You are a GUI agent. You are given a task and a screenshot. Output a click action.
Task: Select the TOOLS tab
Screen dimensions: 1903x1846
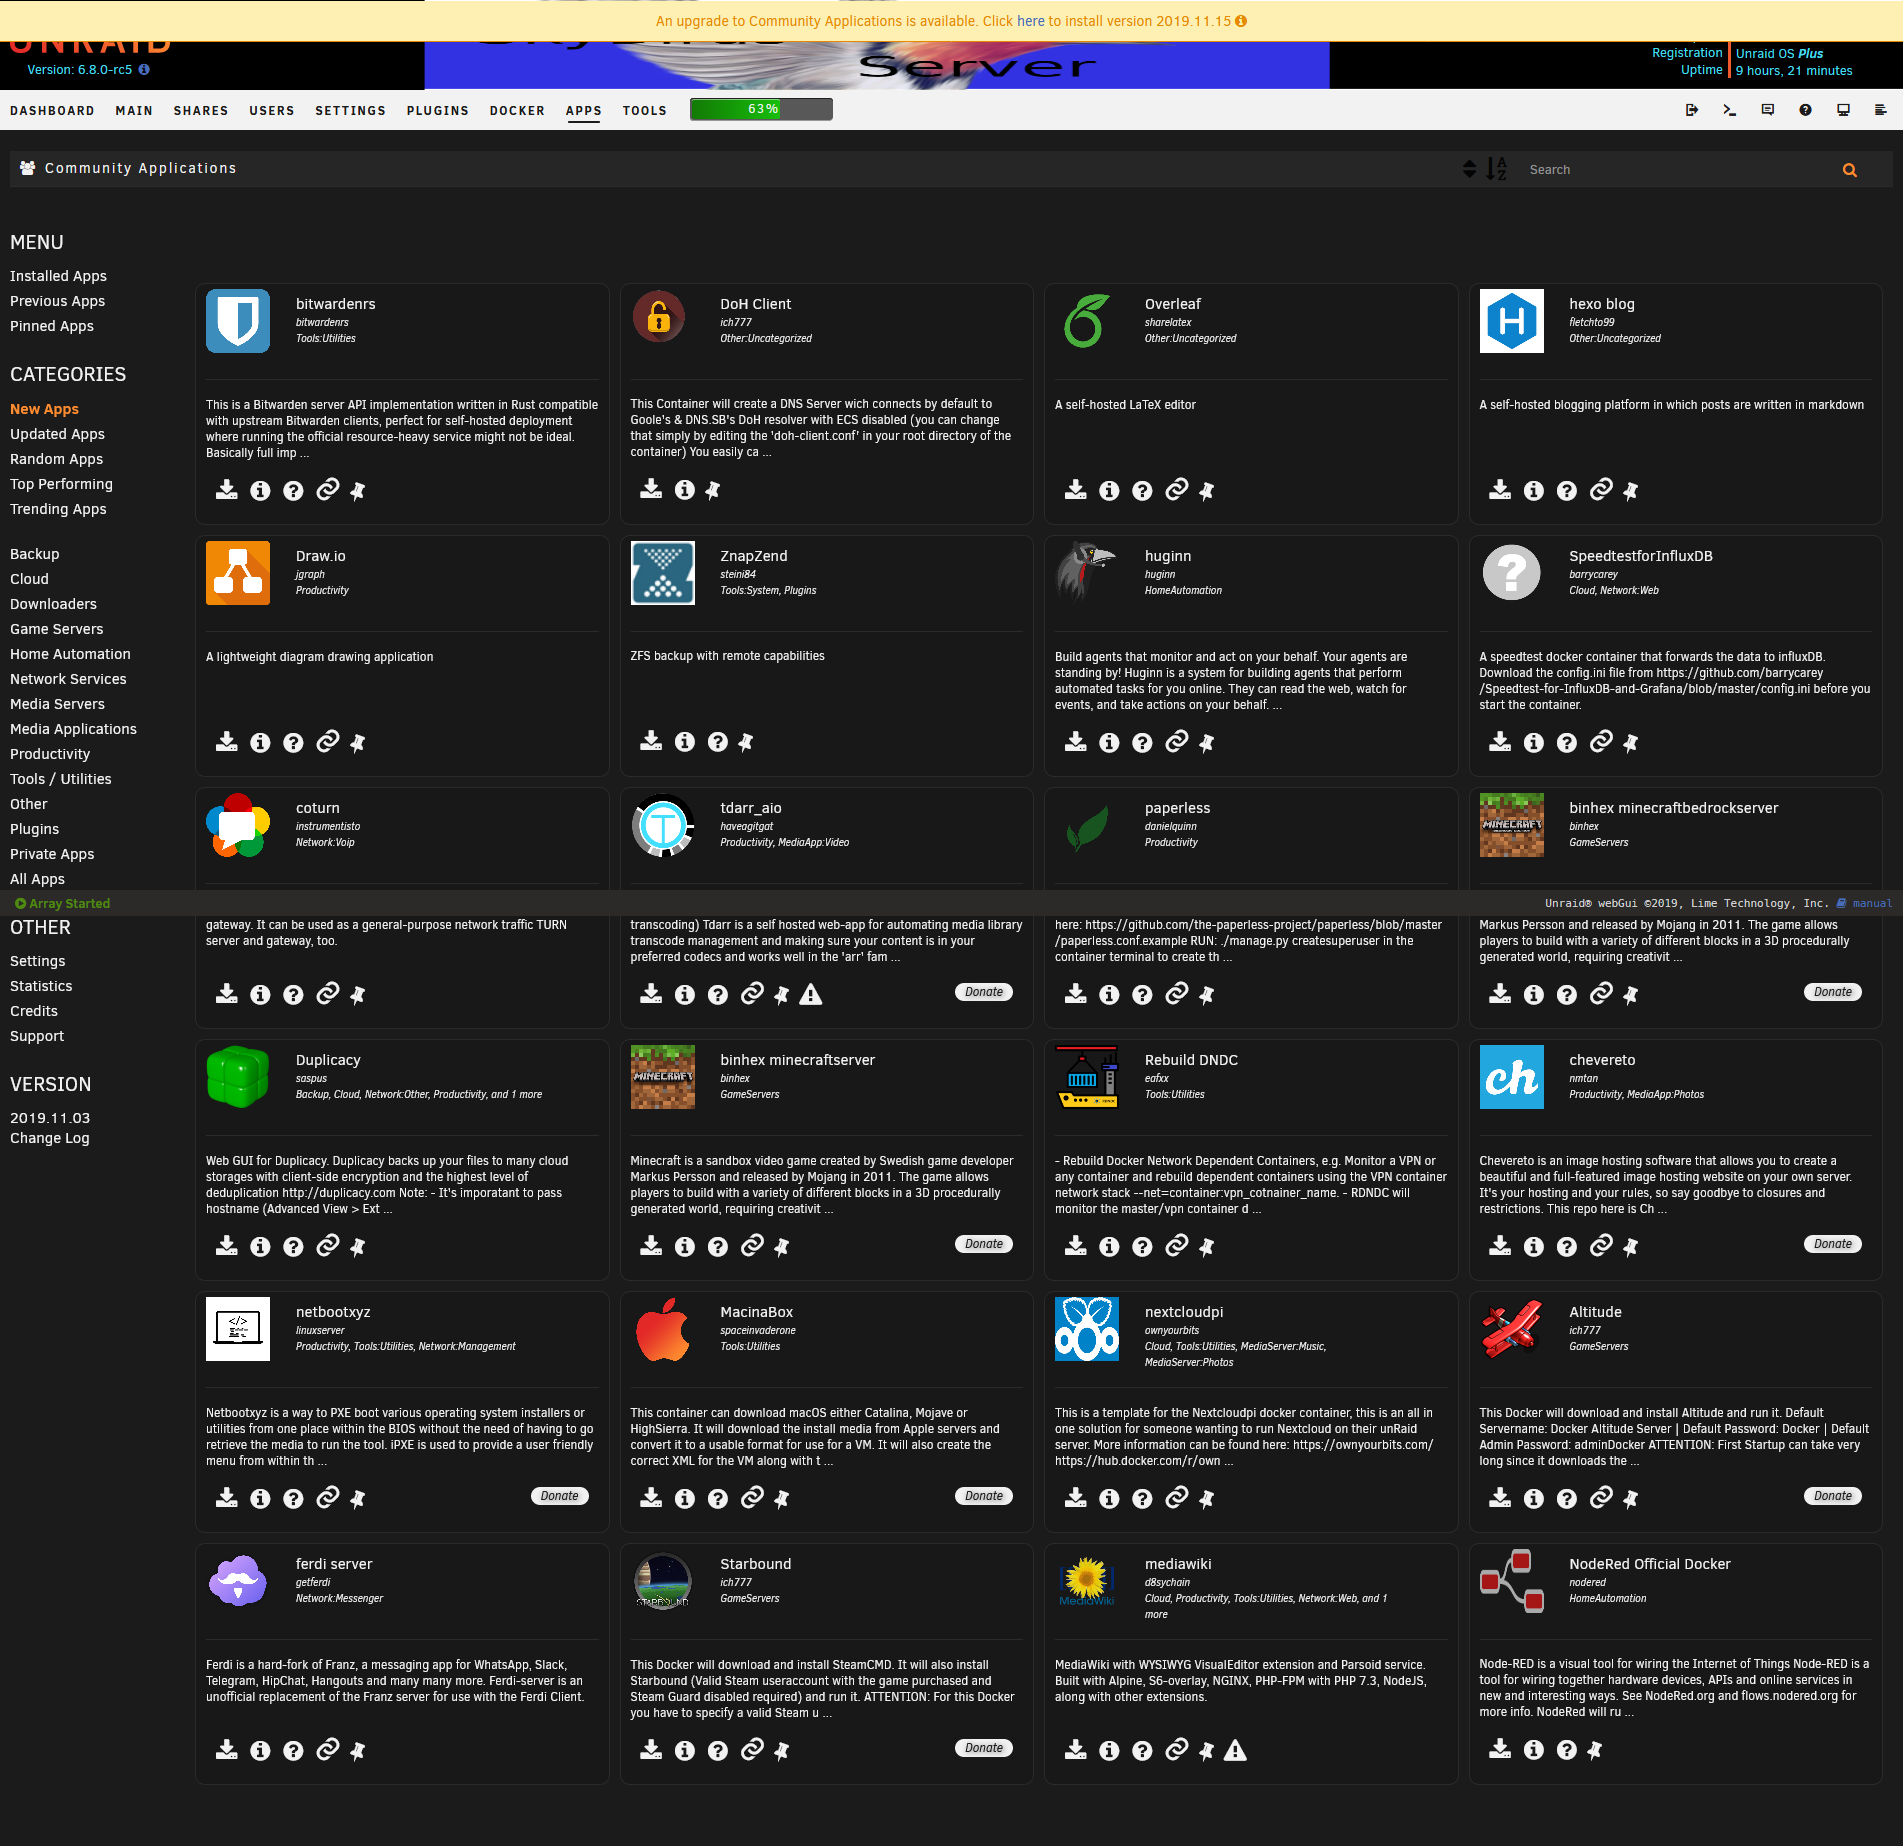point(644,111)
